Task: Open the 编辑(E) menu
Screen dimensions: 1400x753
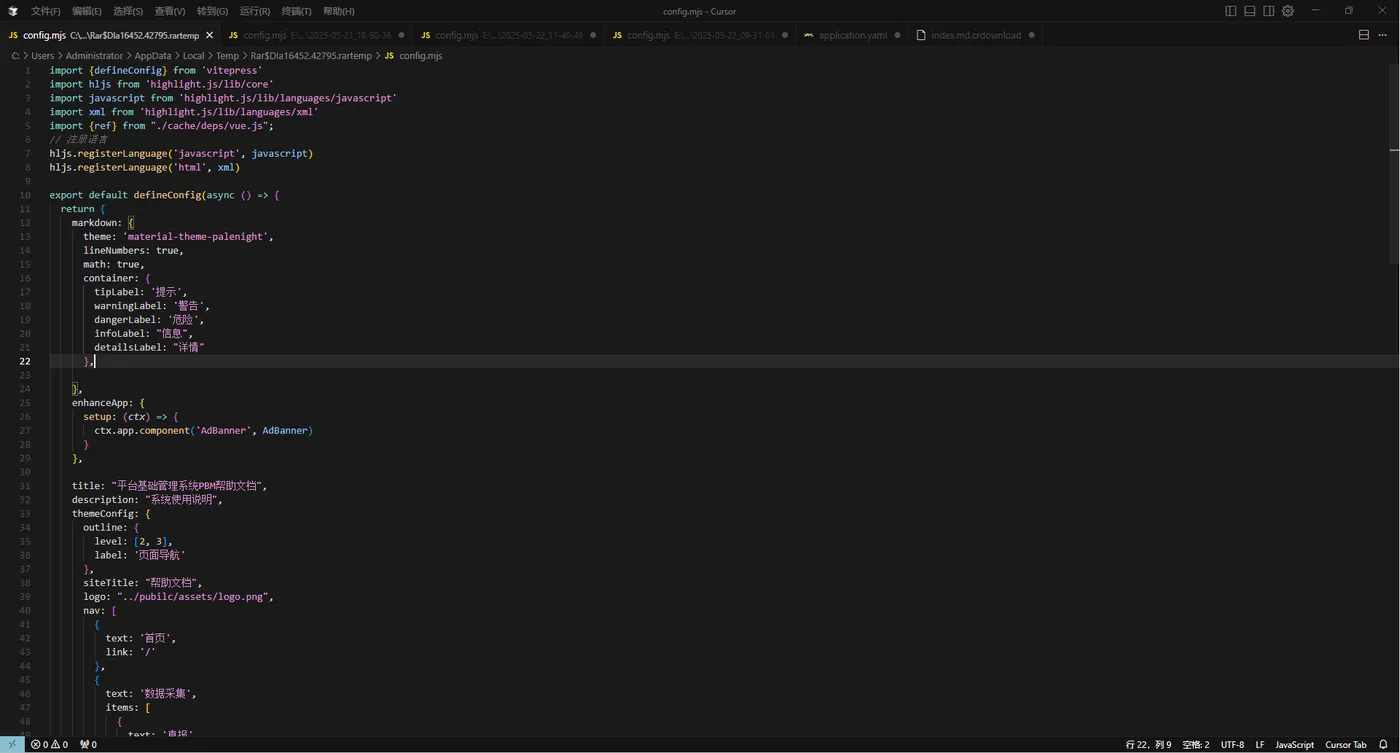Action: (x=87, y=11)
